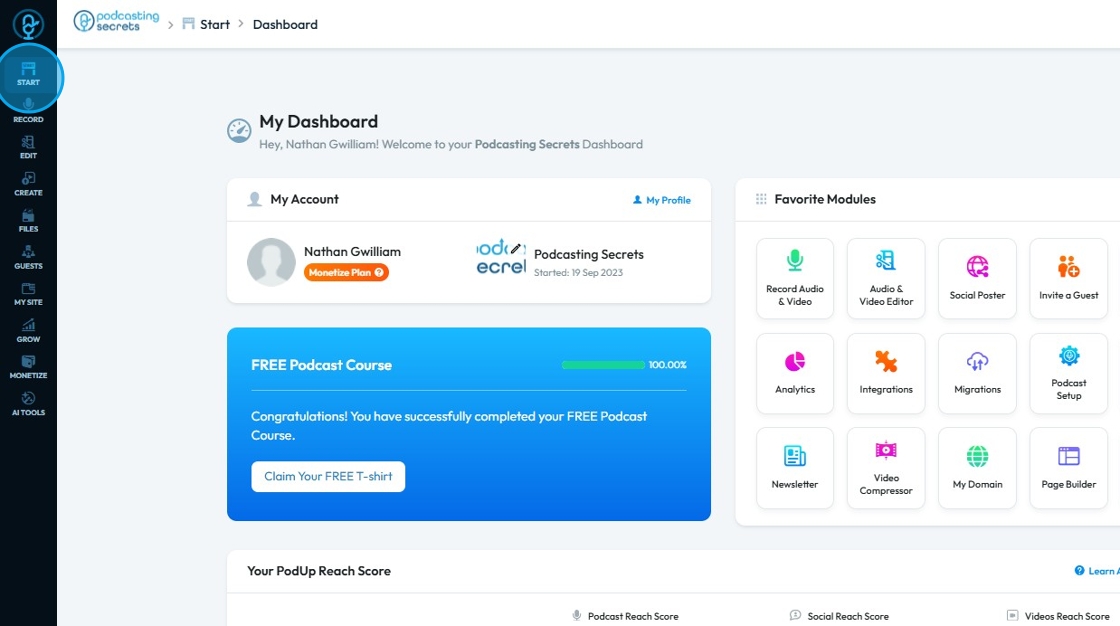This screenshot has height=626, width=1120.
Task: Open the Create section in the sidebar
Action: coord(28,184)
